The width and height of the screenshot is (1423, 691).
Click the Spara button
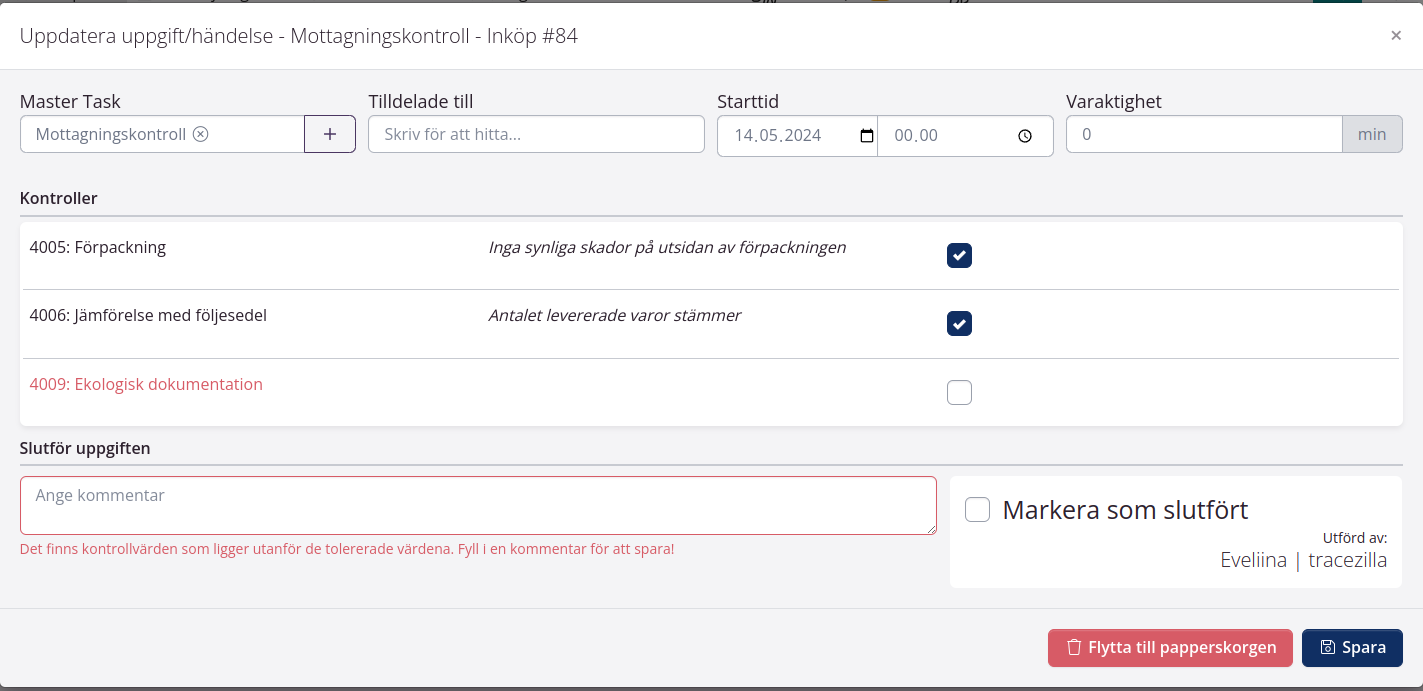pyautogui.click(x=1352, y=647)
